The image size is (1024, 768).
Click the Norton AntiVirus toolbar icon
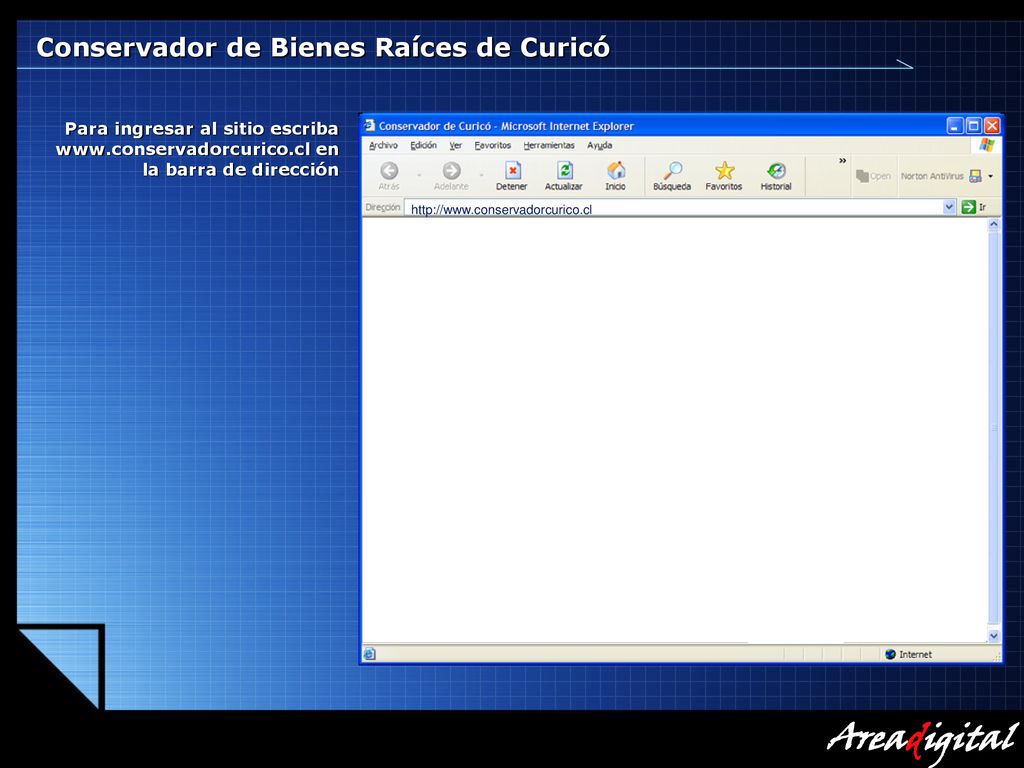point(976,176)
